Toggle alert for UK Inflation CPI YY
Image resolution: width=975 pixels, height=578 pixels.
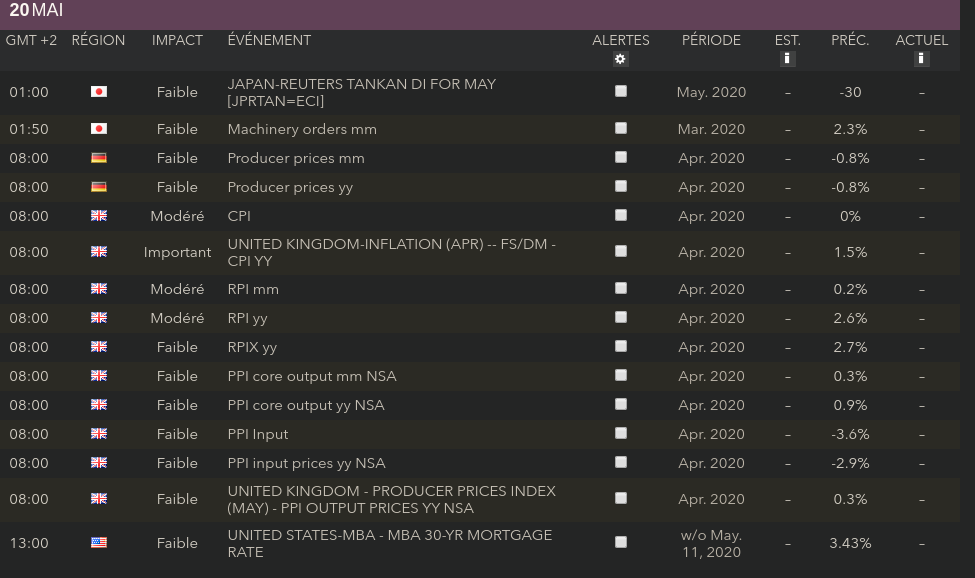point(621,252)
